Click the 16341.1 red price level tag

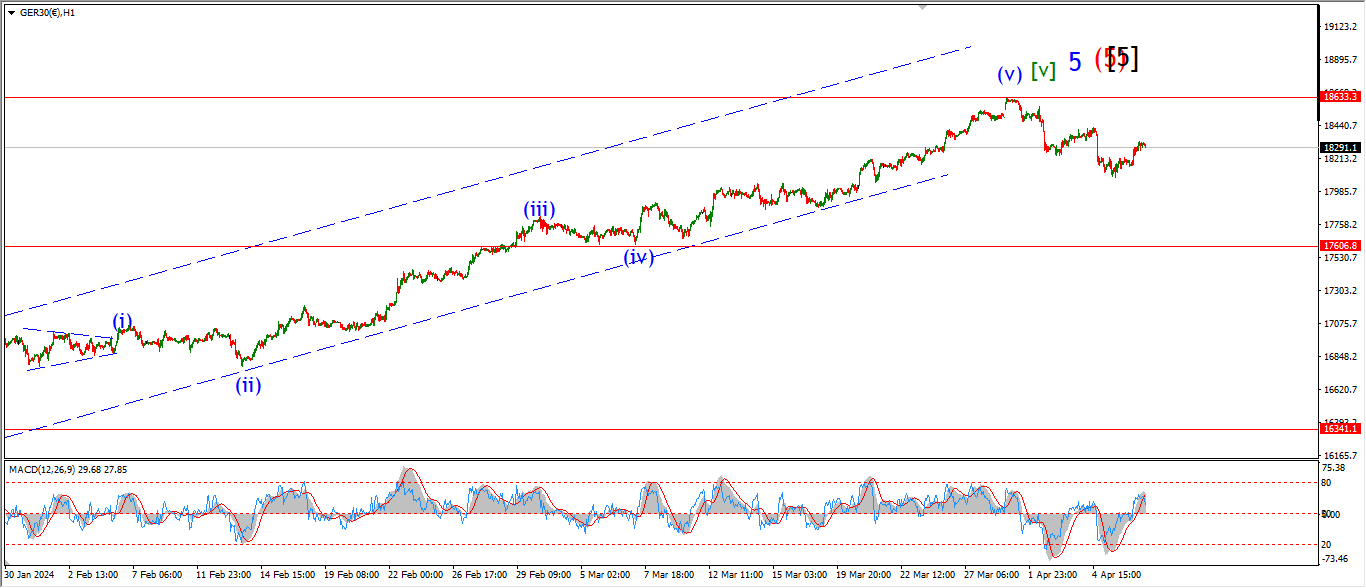(1340, 428)
